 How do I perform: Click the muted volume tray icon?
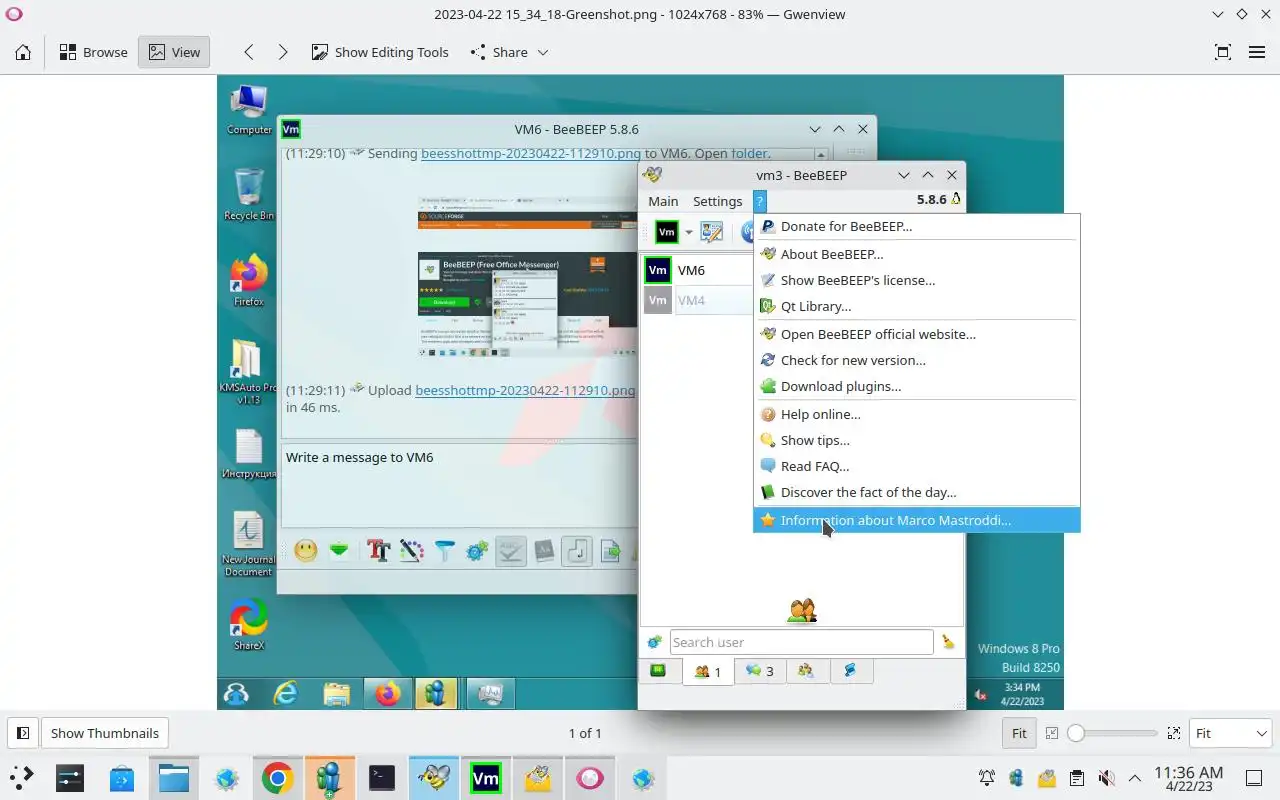(1106, 778)
